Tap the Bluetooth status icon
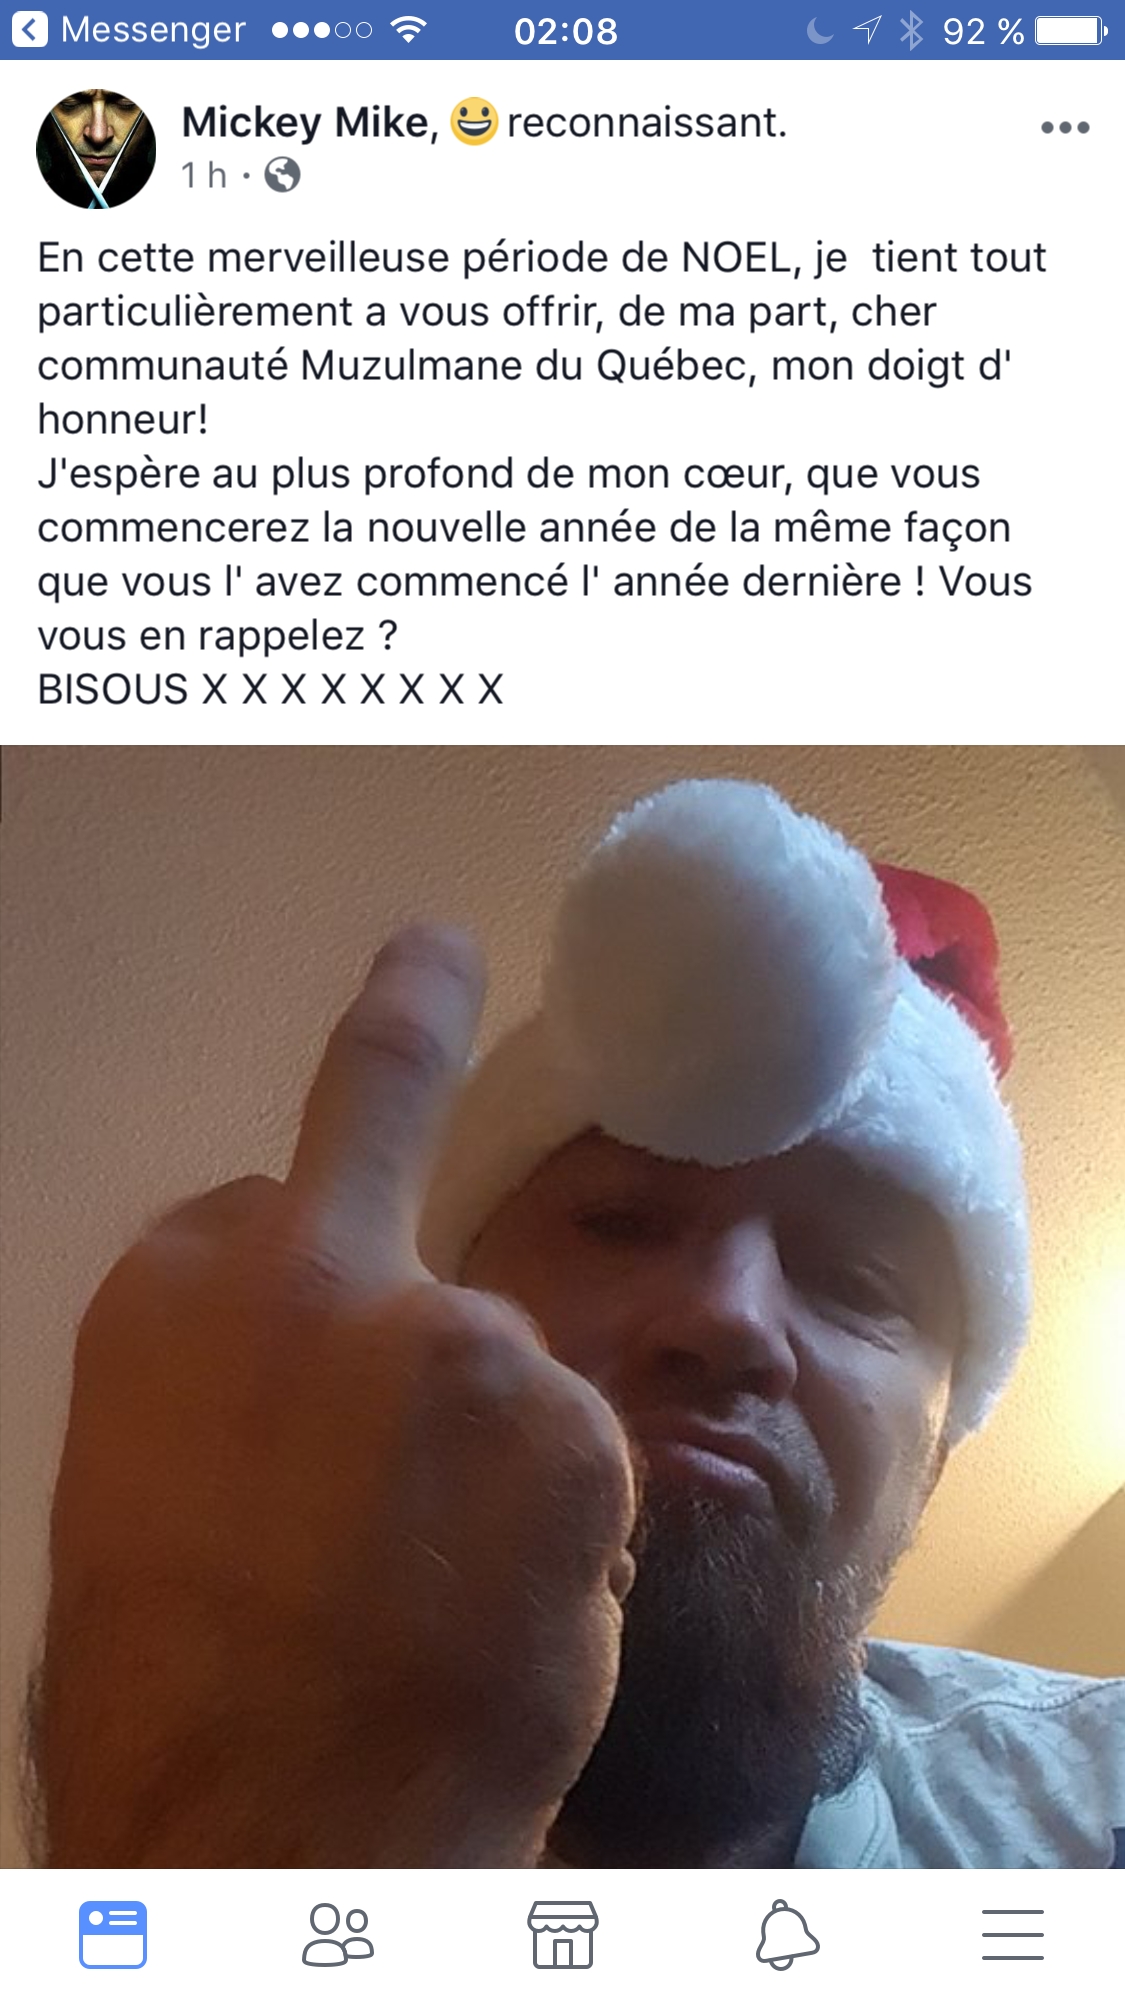Image resolution: width=1125 pixels, height=2001 pixels. coord(911,30)
